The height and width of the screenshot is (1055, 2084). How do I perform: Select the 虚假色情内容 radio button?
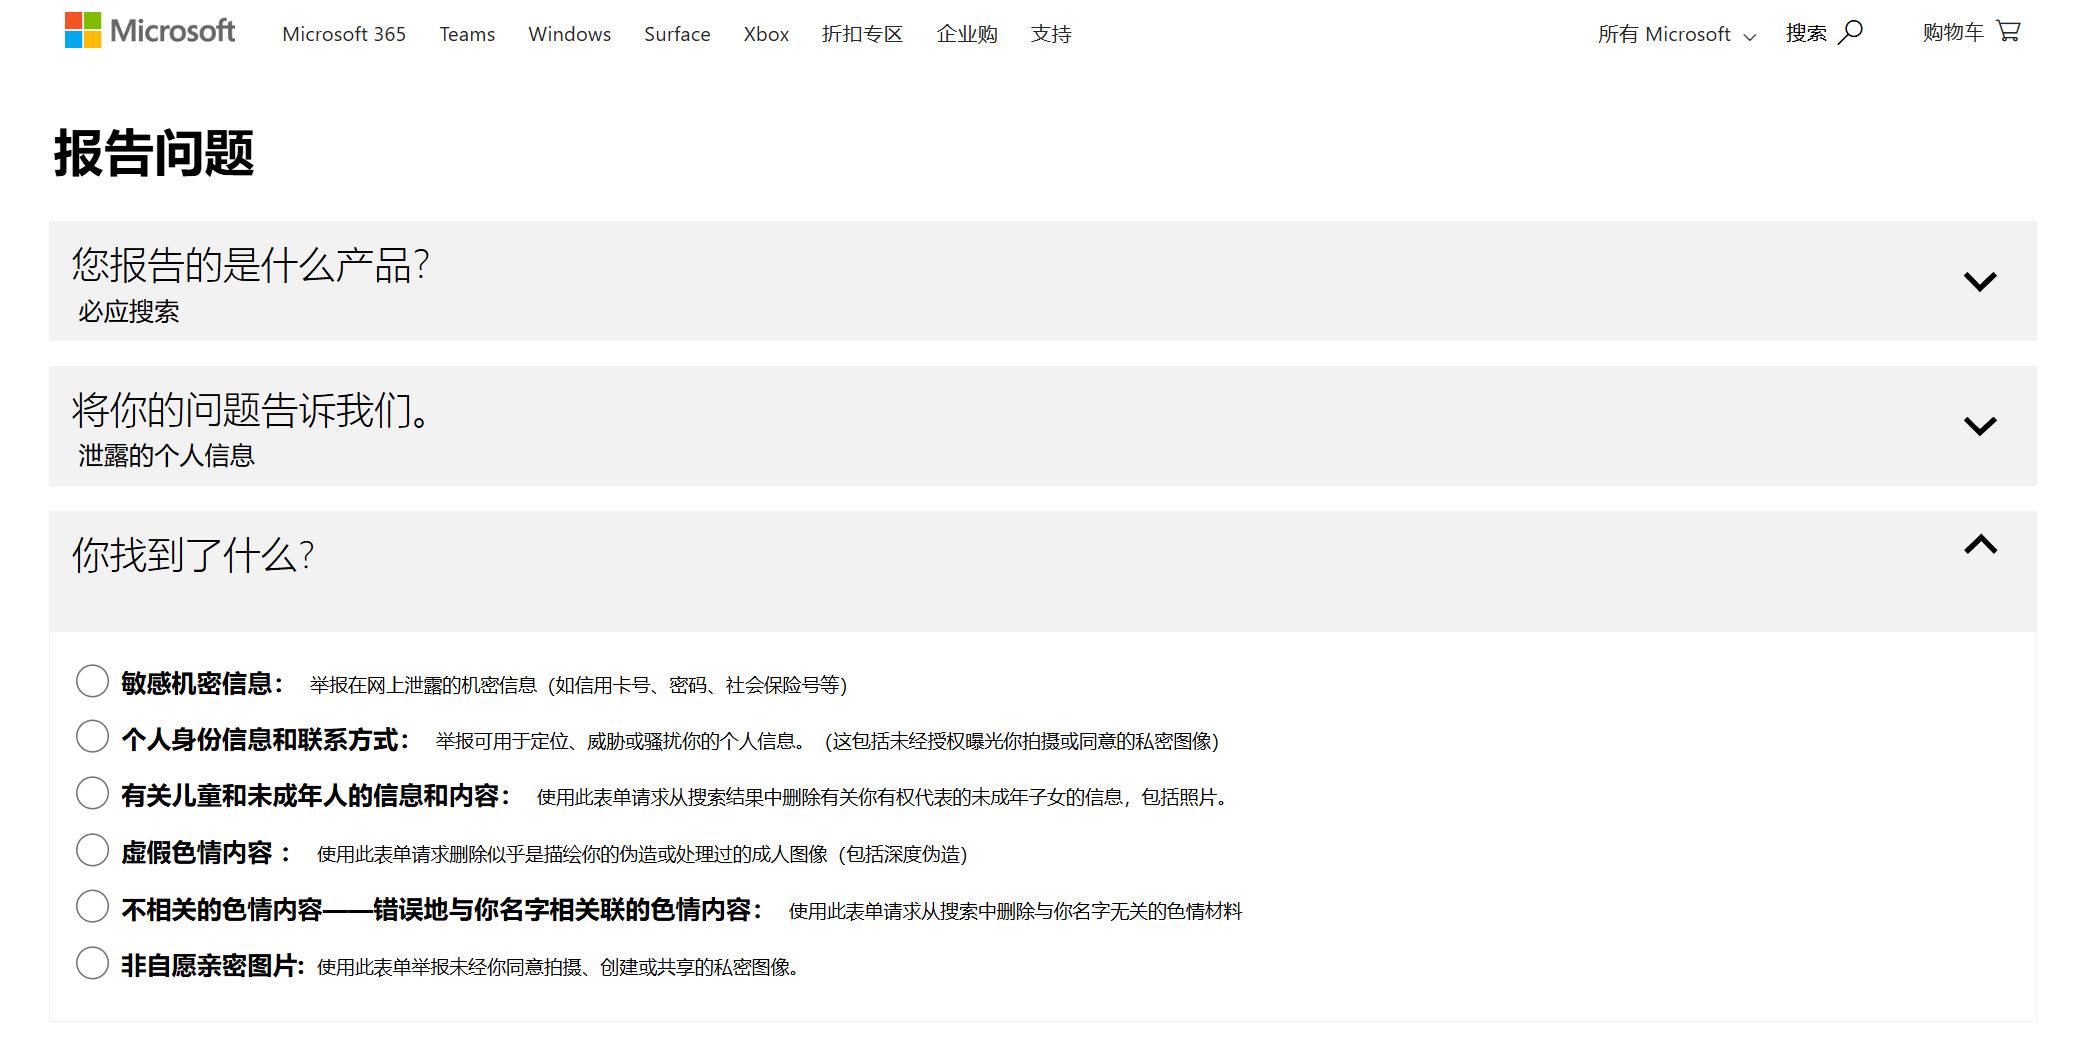coord(92,849)
